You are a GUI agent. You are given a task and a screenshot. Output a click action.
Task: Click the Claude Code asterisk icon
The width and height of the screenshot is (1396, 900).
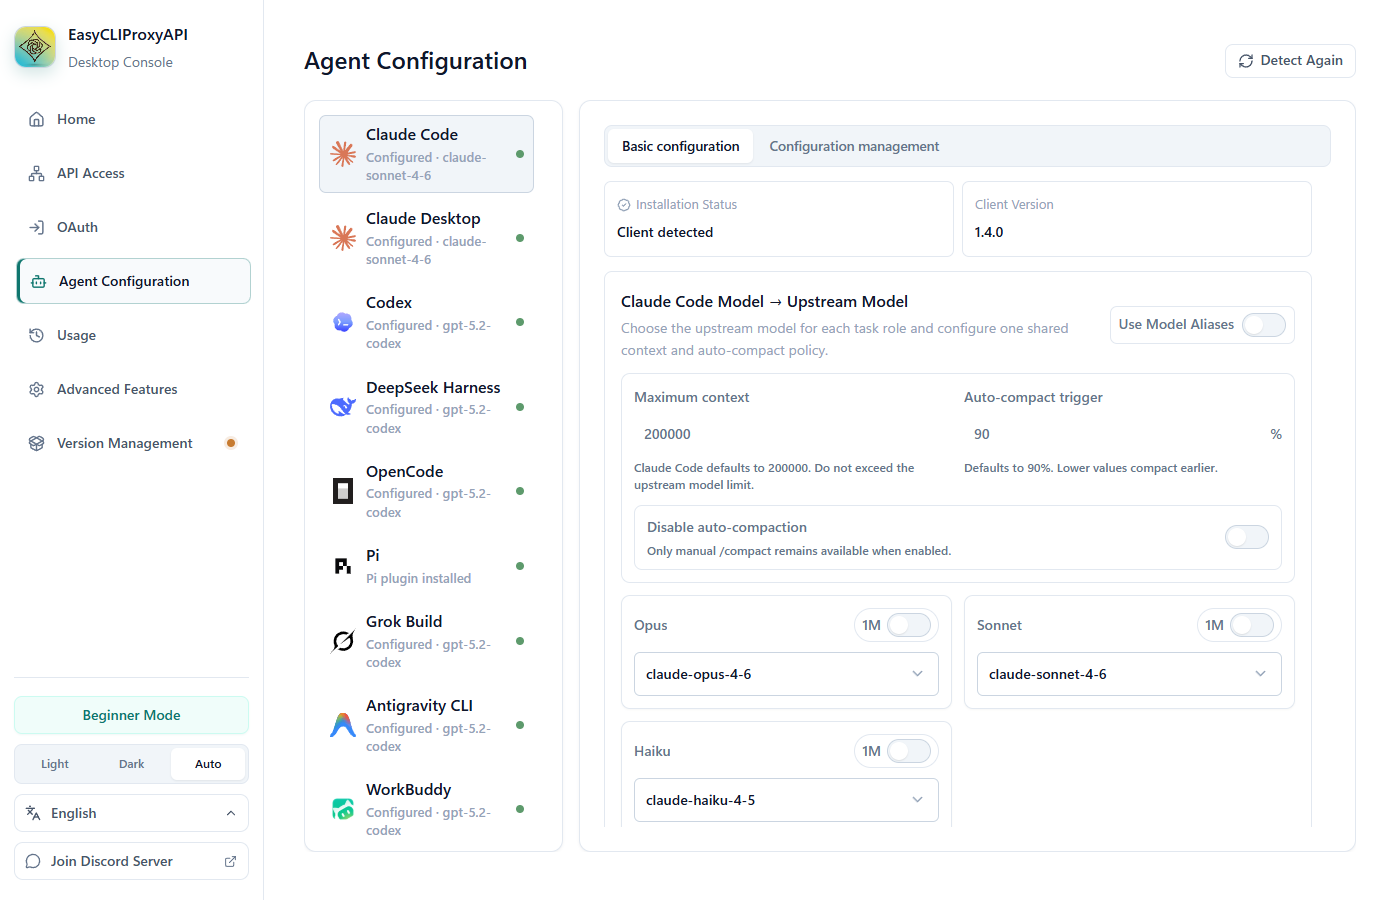click(343, 154)
